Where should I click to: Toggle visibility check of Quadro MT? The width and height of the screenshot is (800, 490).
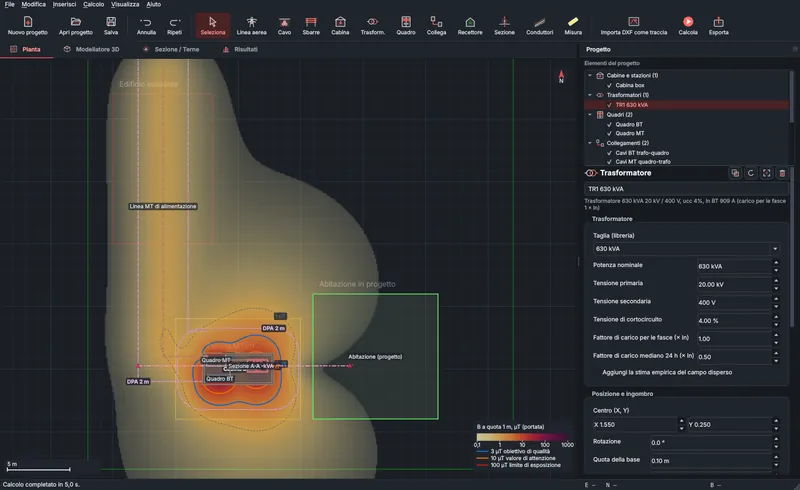pyautogui.click(x=609, y=133)
